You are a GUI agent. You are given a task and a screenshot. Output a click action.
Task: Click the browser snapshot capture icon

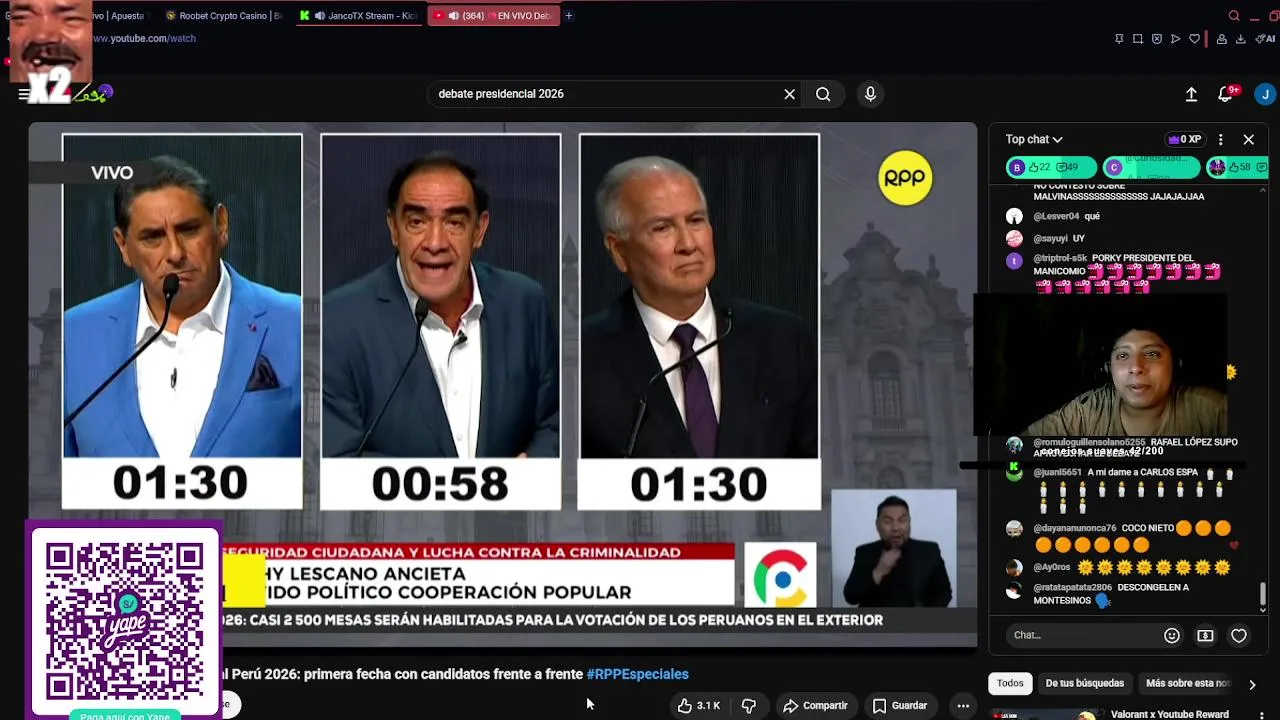1138,39
